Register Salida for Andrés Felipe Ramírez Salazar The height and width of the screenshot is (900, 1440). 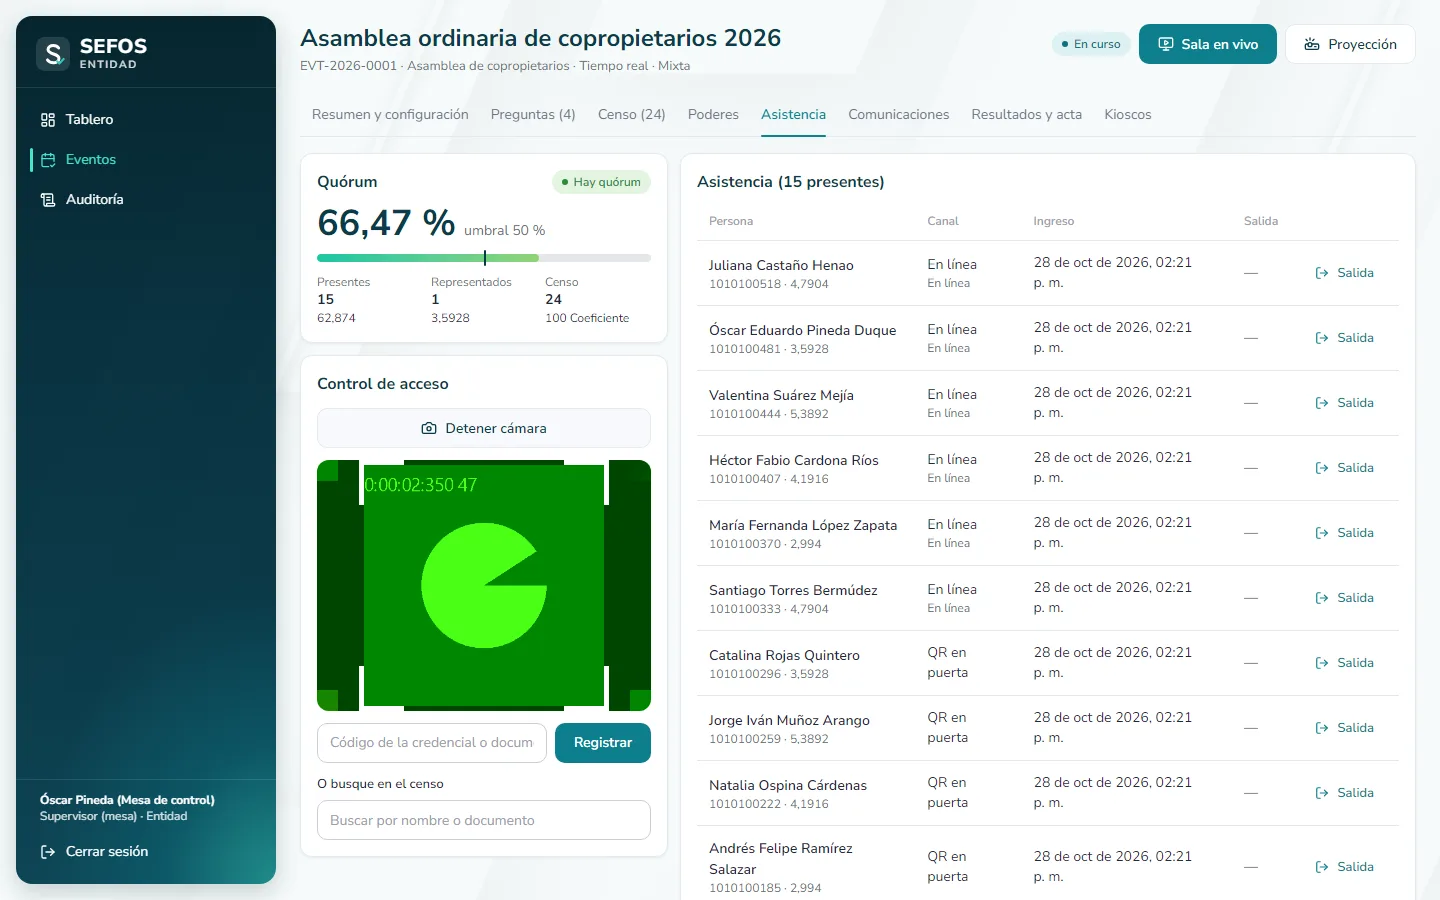coord(1344,867)
